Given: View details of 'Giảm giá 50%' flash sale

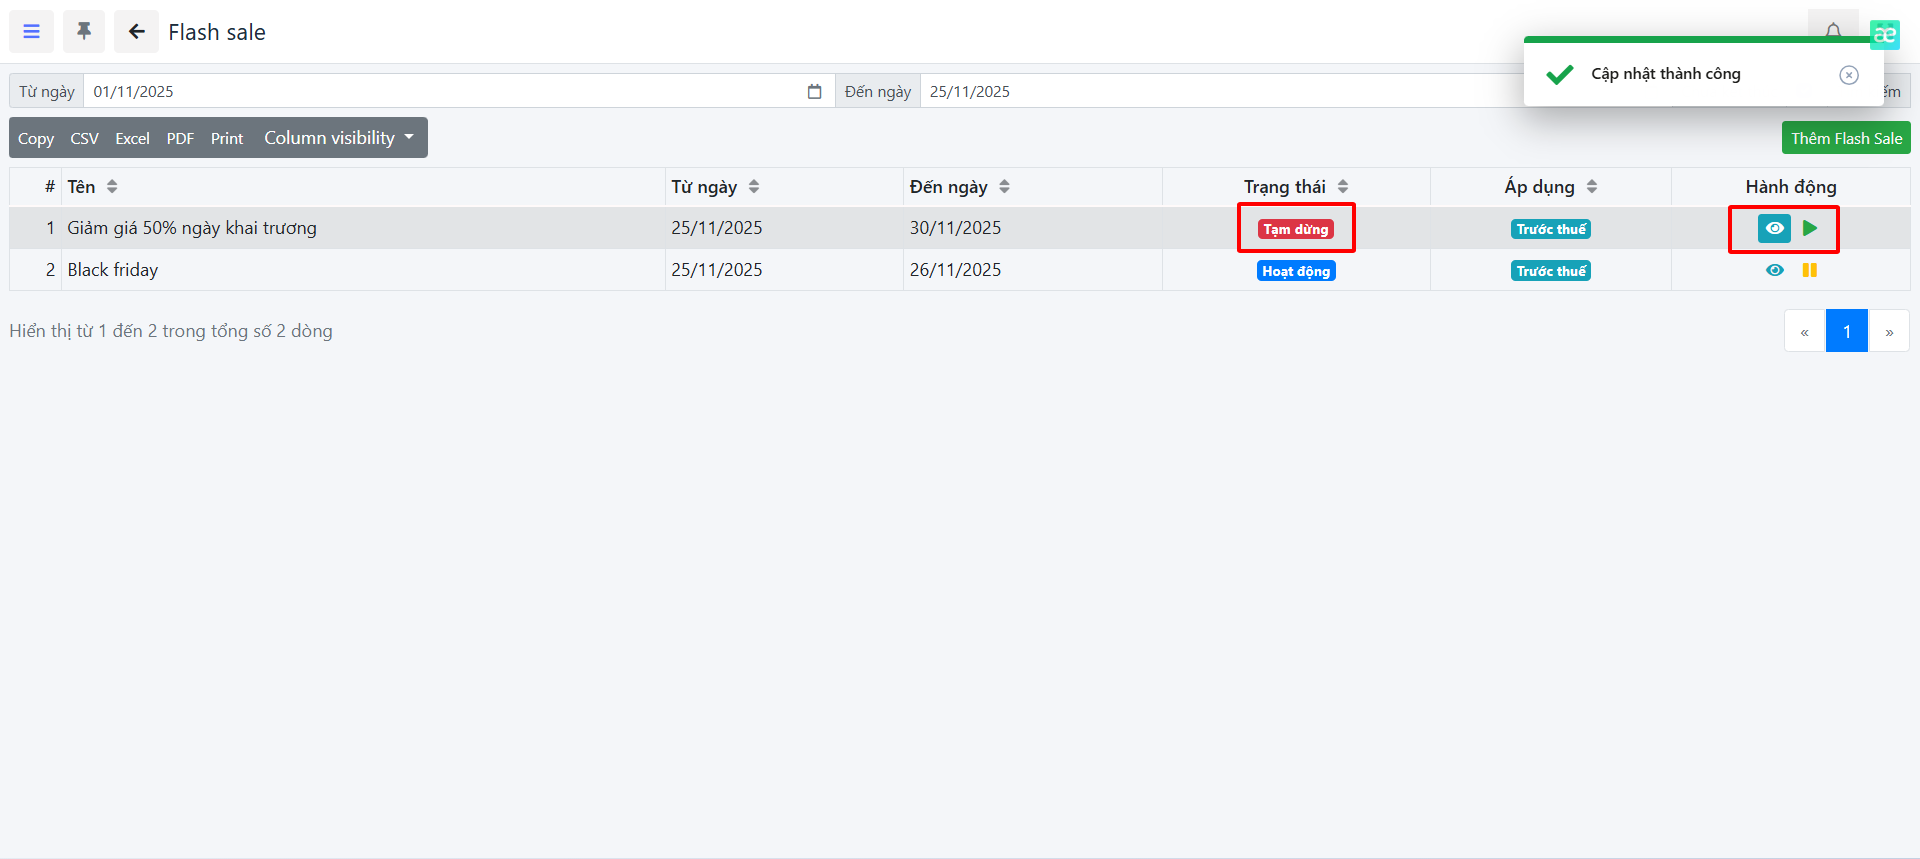Looking at the screenshot, I should pos(1774,229).
